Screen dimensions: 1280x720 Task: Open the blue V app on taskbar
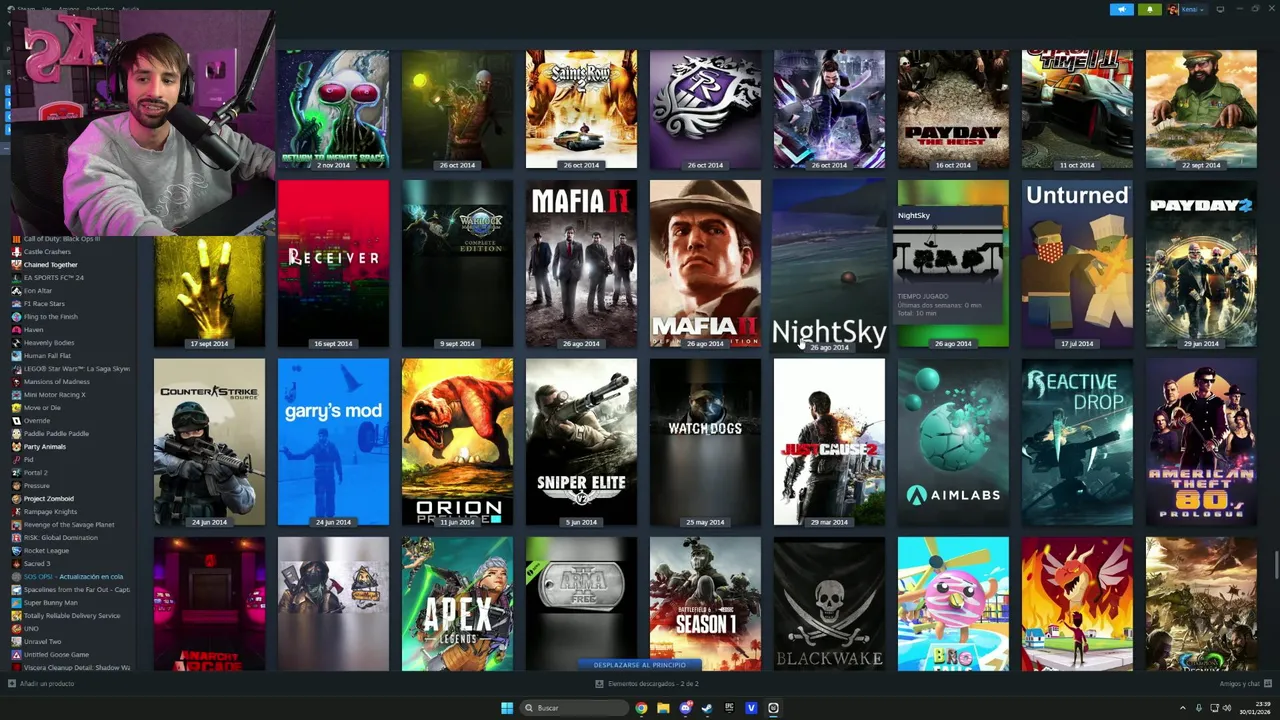click(751, 708)
